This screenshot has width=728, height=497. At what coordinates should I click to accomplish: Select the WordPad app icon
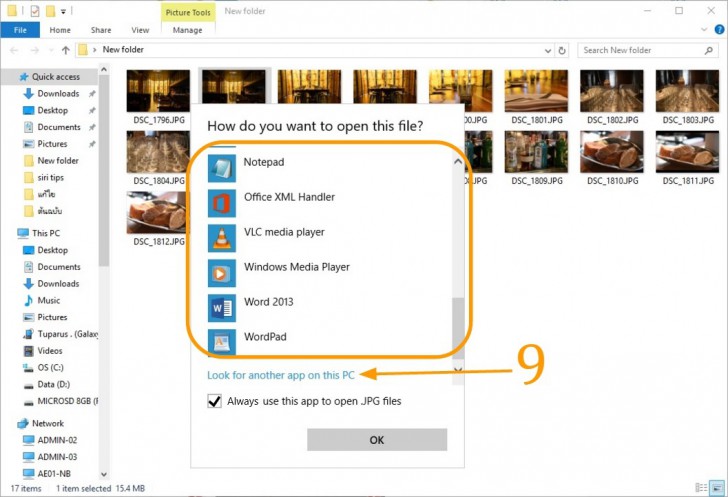pyautogui.click(x=221, y=342)
